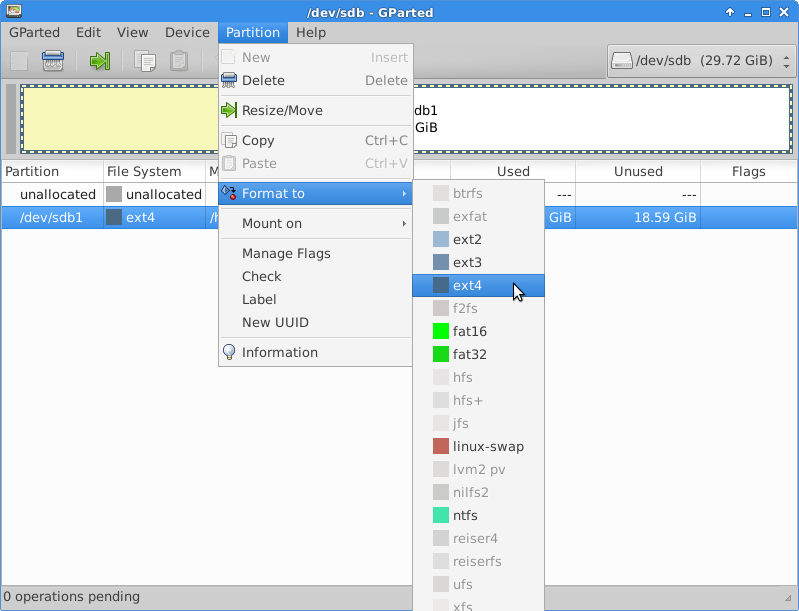799x611 pixels.
Task: Select Information menu entry
Action: [315, 353]
